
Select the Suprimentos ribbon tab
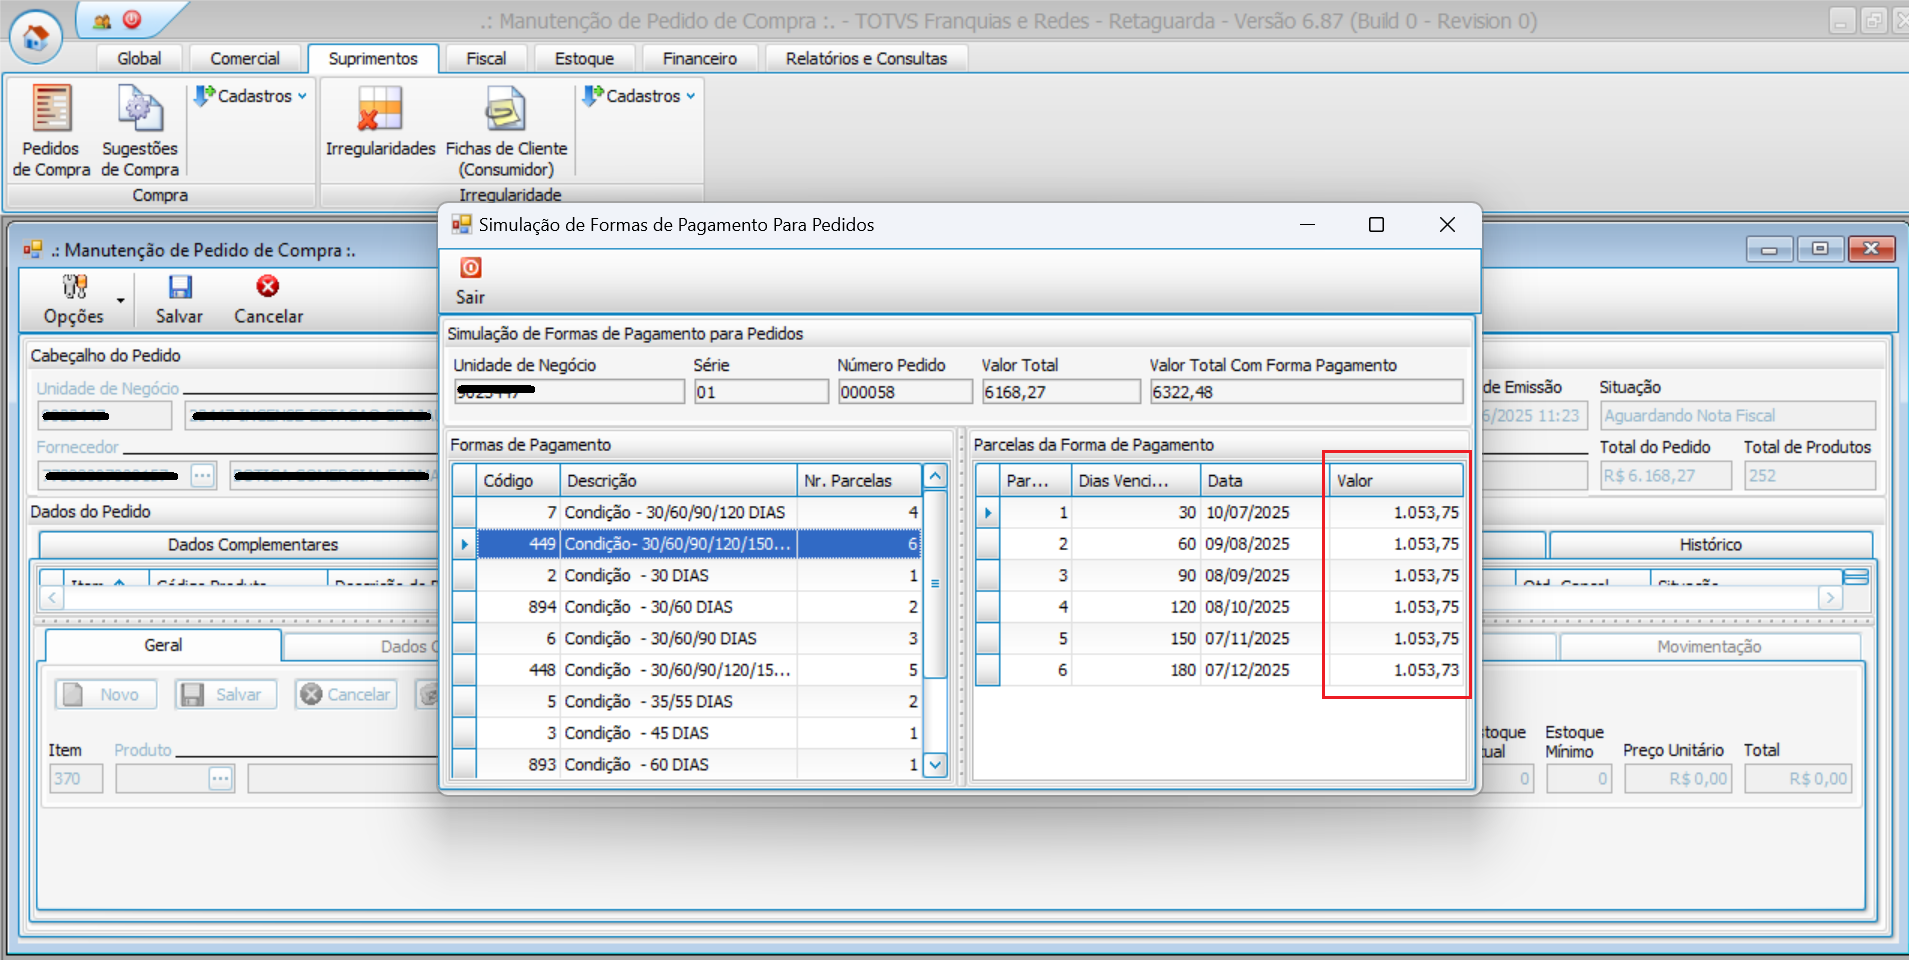[x=373, y=59]
